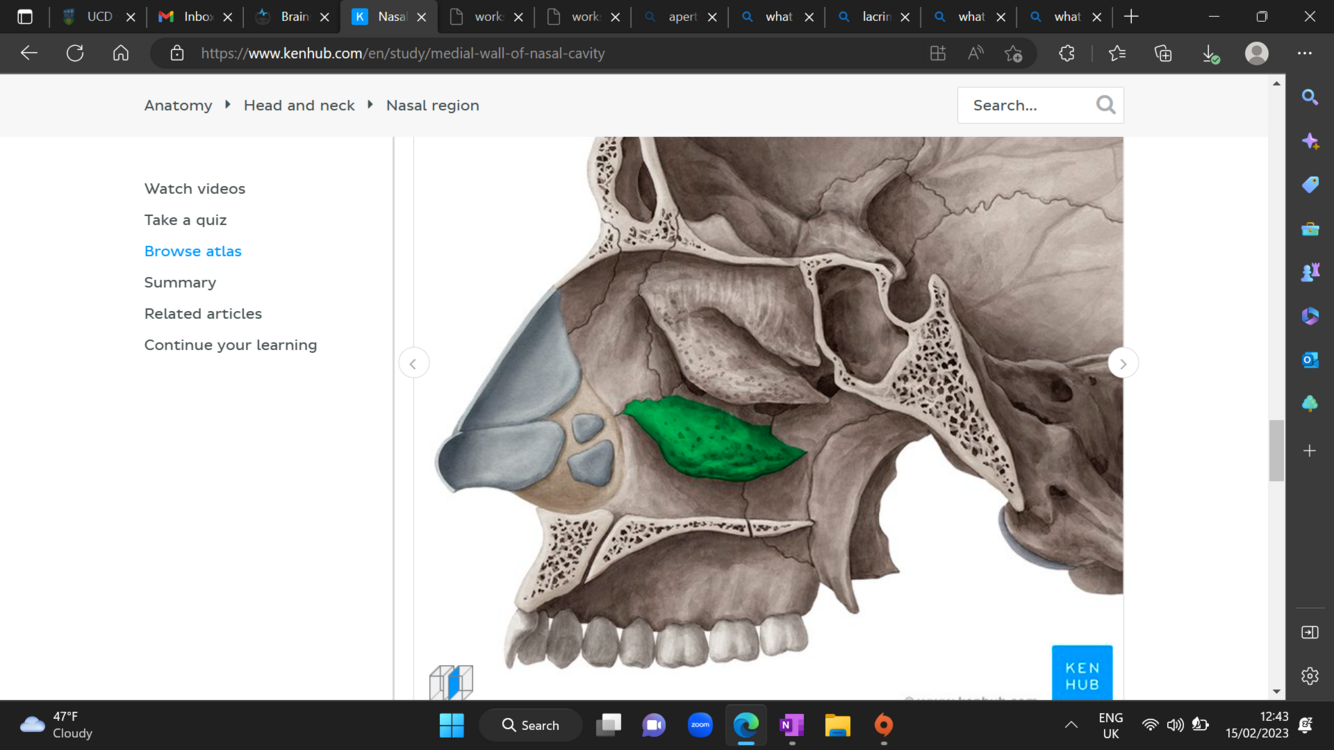Viewport: 1334px width, 750px height.
Task: Switch to the 'lacrin' search tab
Action: point(874,17)
